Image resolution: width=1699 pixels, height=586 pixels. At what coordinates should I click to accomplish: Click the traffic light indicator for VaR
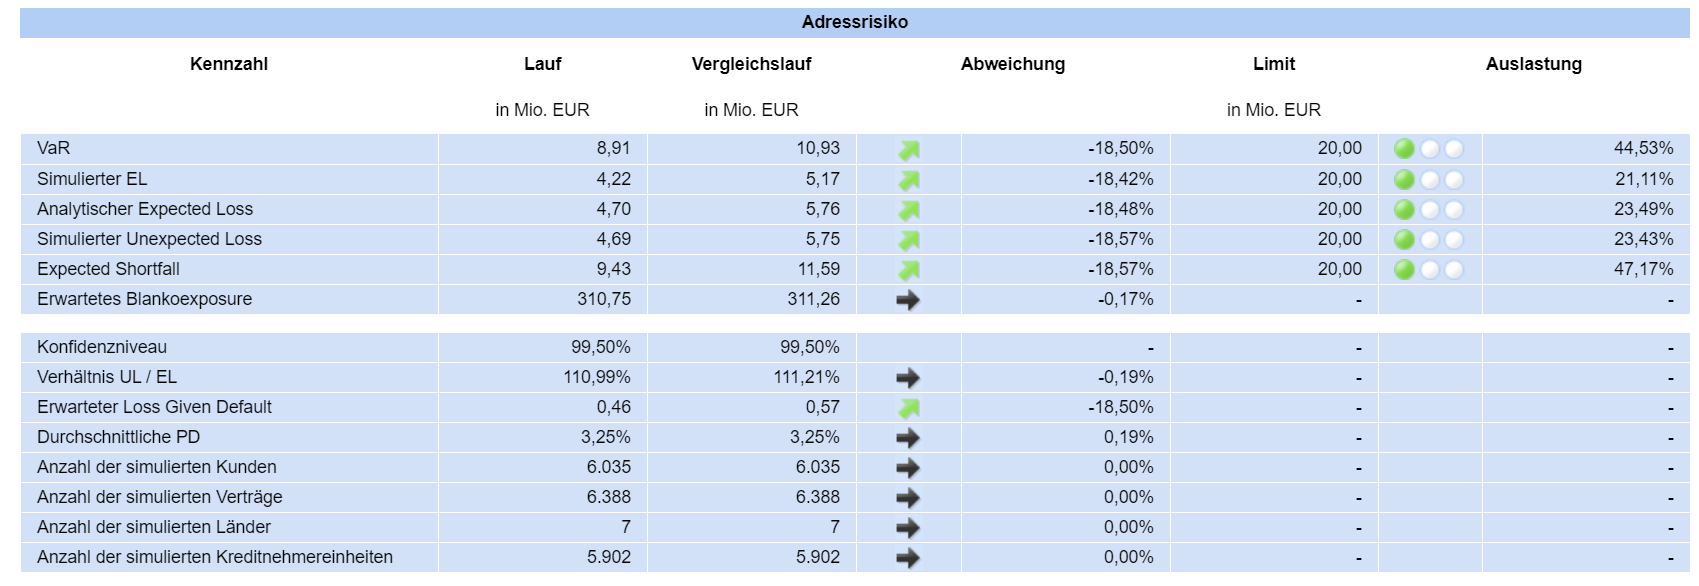coord(1428,149)
